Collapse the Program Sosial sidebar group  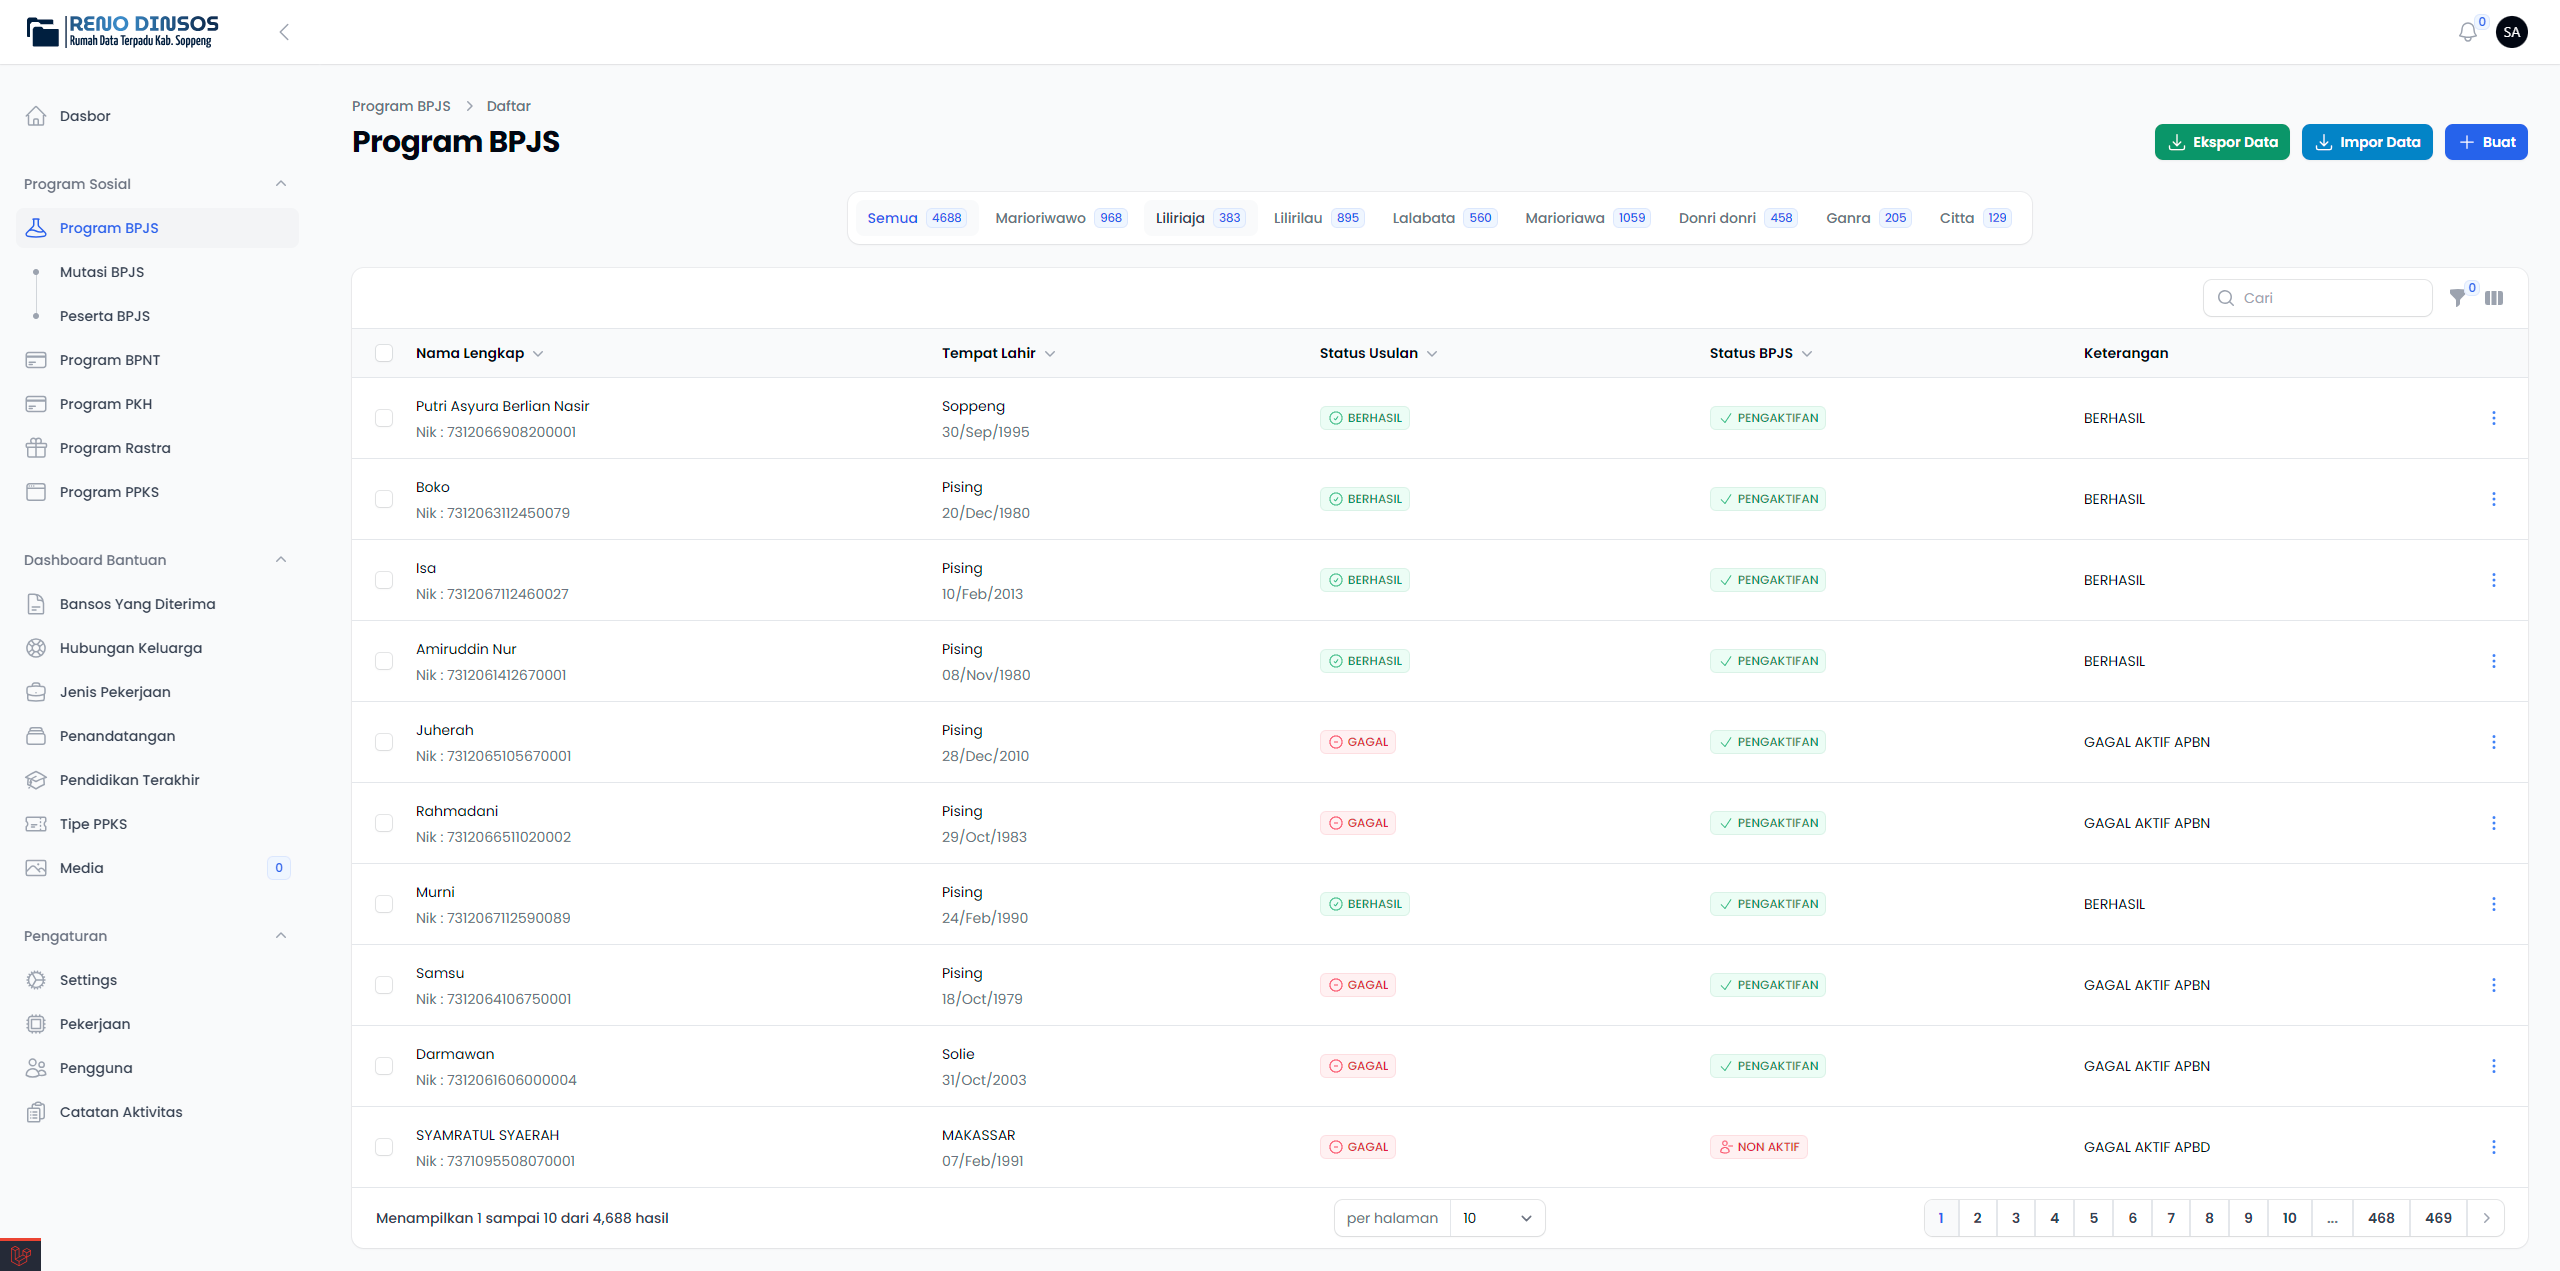(x=281, y=184)
